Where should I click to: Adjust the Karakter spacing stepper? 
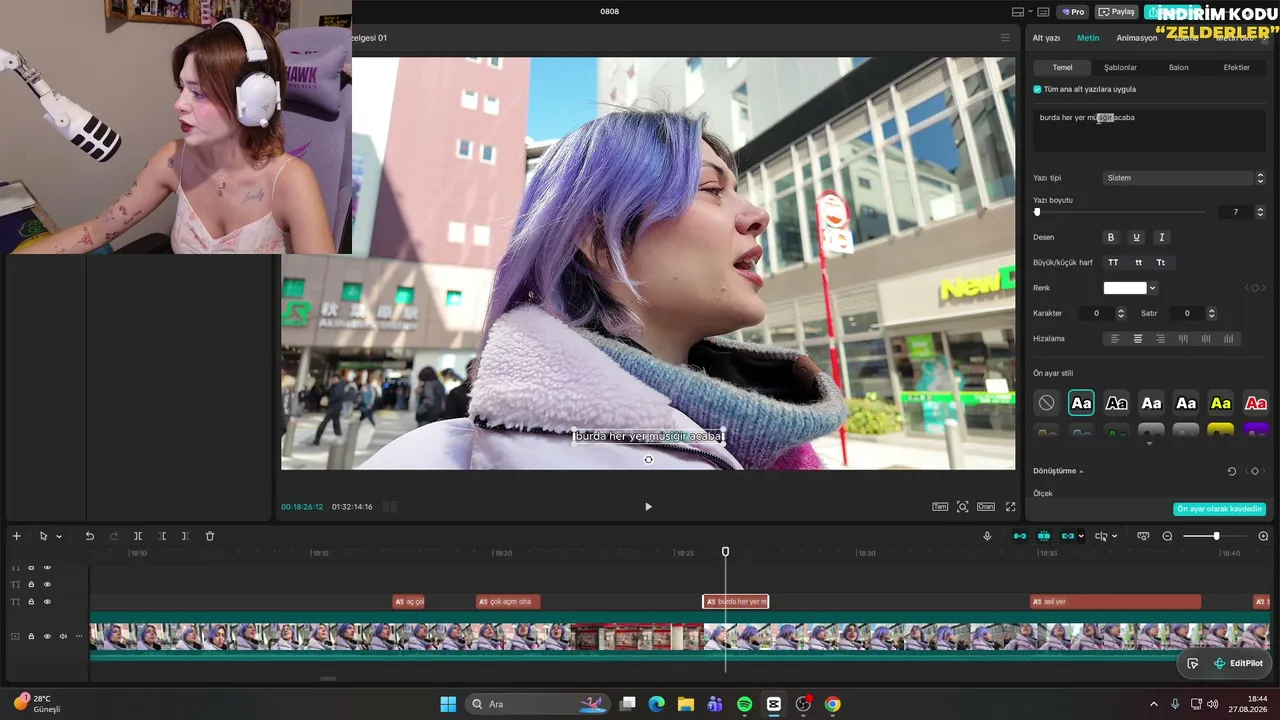tap(1121, 313)
